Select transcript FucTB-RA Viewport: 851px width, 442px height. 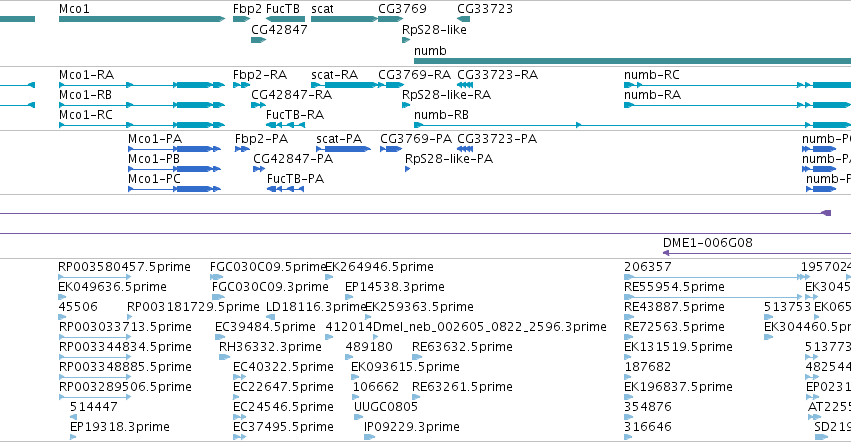[x=285, y=125]
